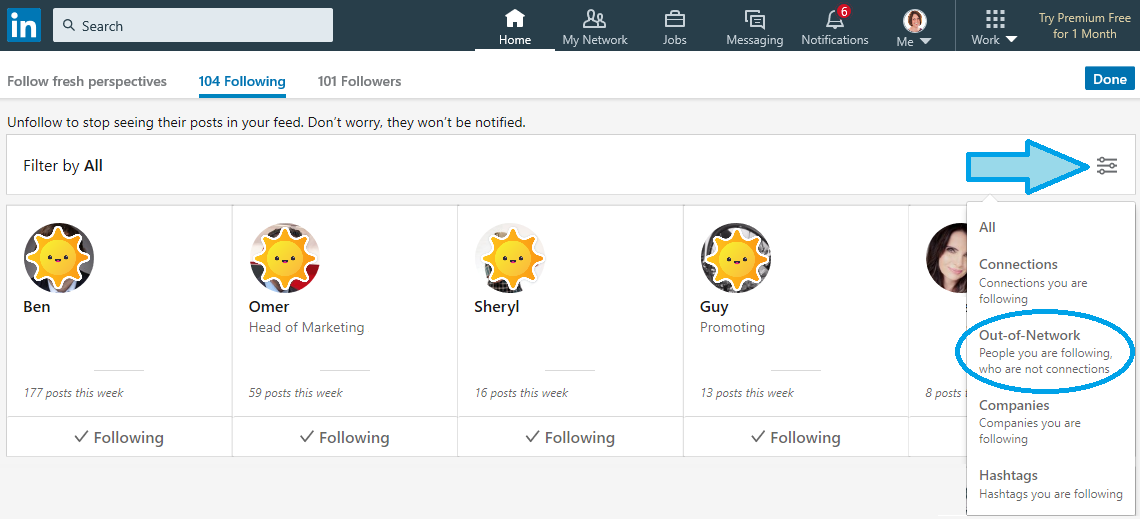The image size is (1140, 519).
Task: Open the Notifications bell icon
Action: pos(835,18)
